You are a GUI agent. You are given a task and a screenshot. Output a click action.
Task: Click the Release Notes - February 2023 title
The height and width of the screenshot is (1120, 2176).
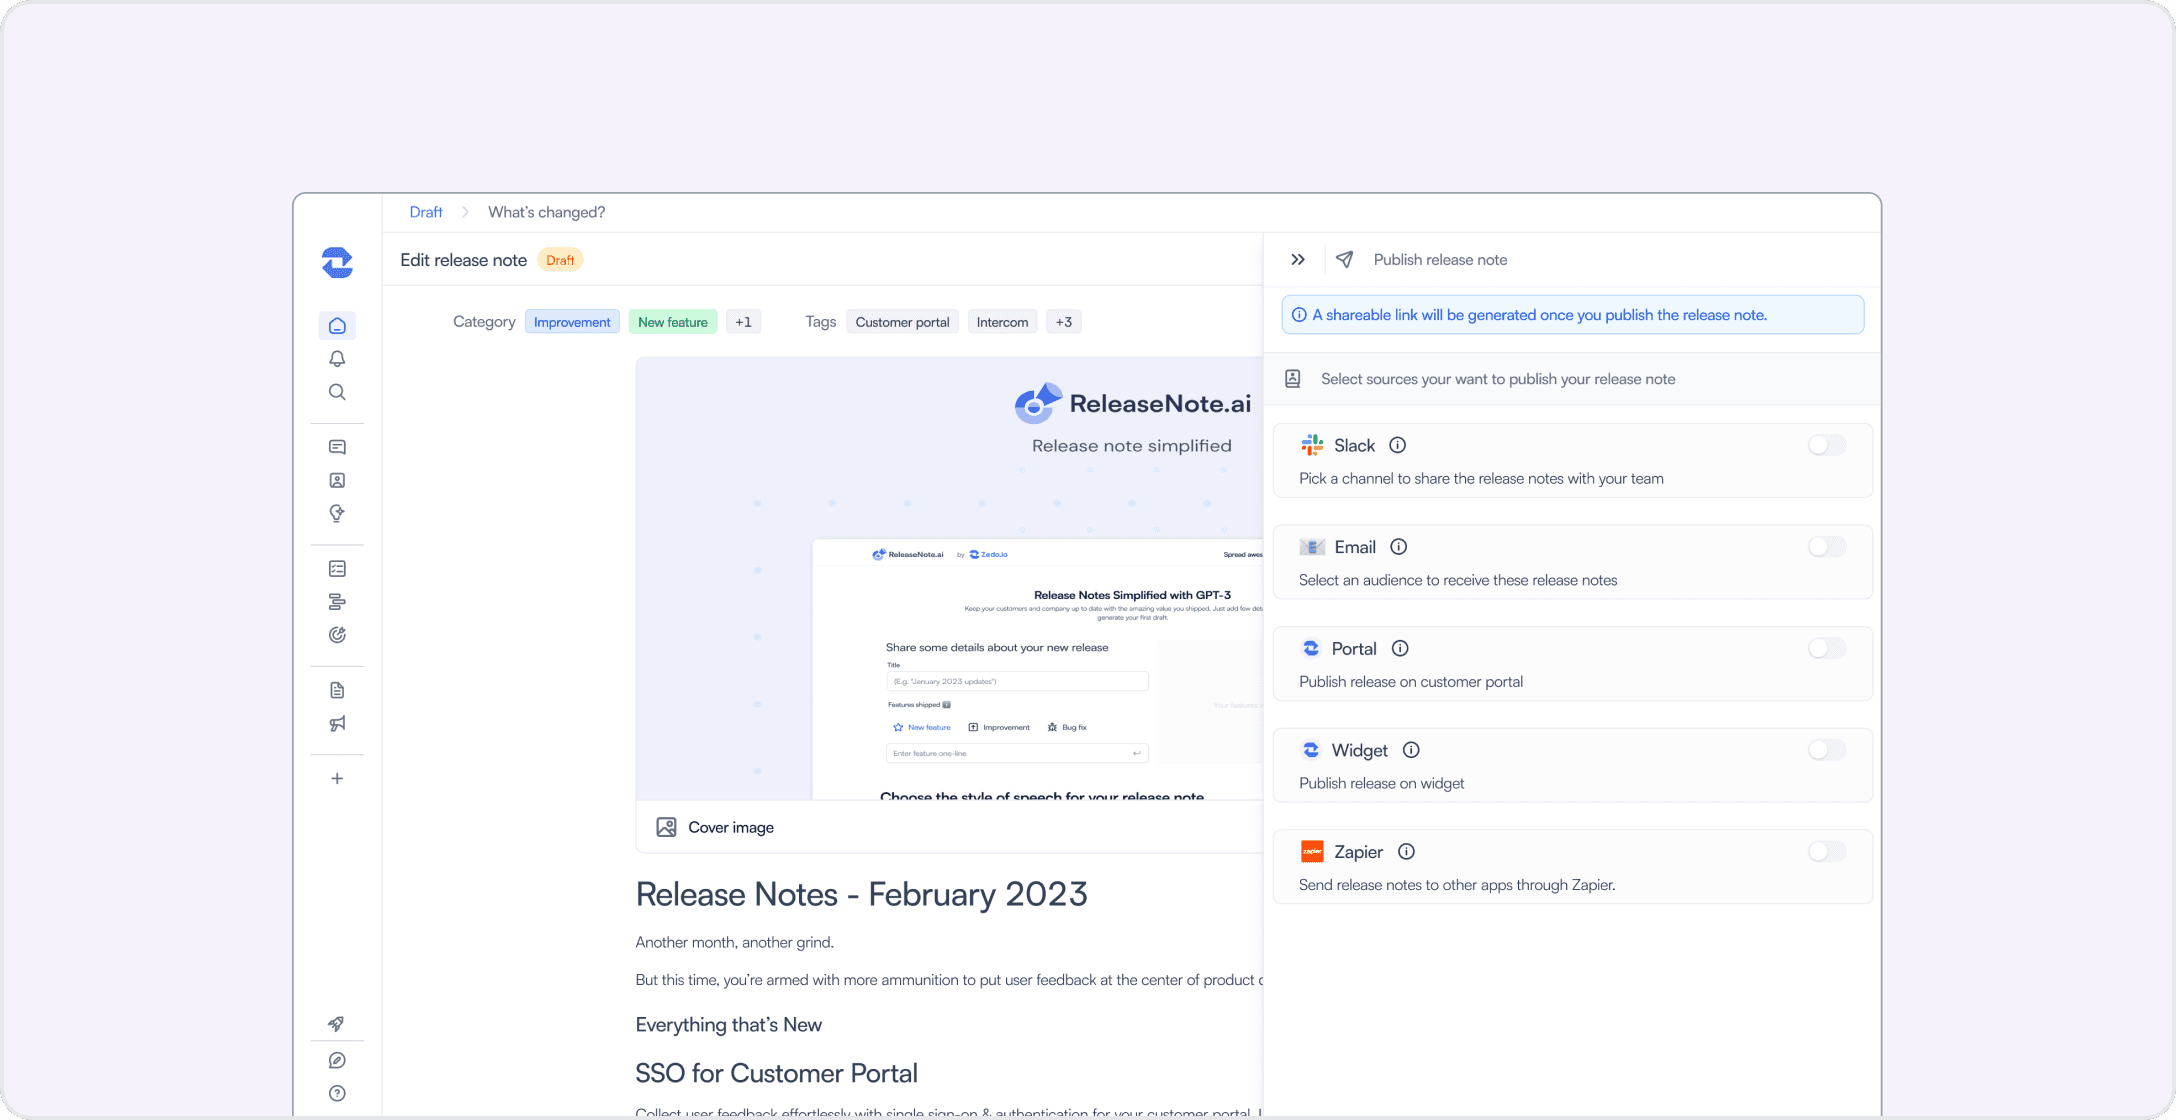coord(861,894)
